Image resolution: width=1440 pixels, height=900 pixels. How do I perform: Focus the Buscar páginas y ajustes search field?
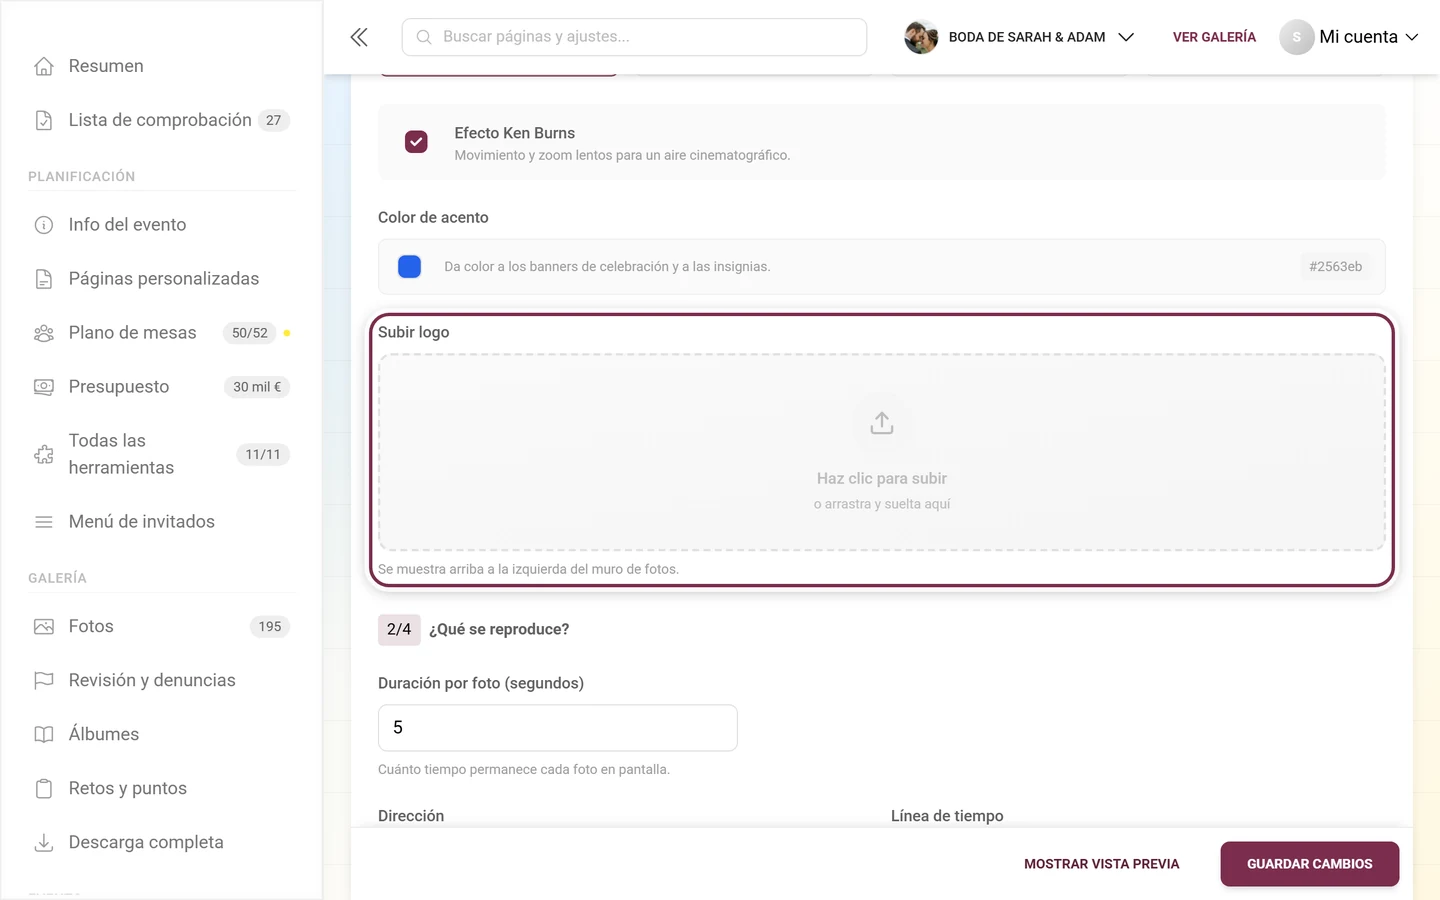tap(634, 37)
